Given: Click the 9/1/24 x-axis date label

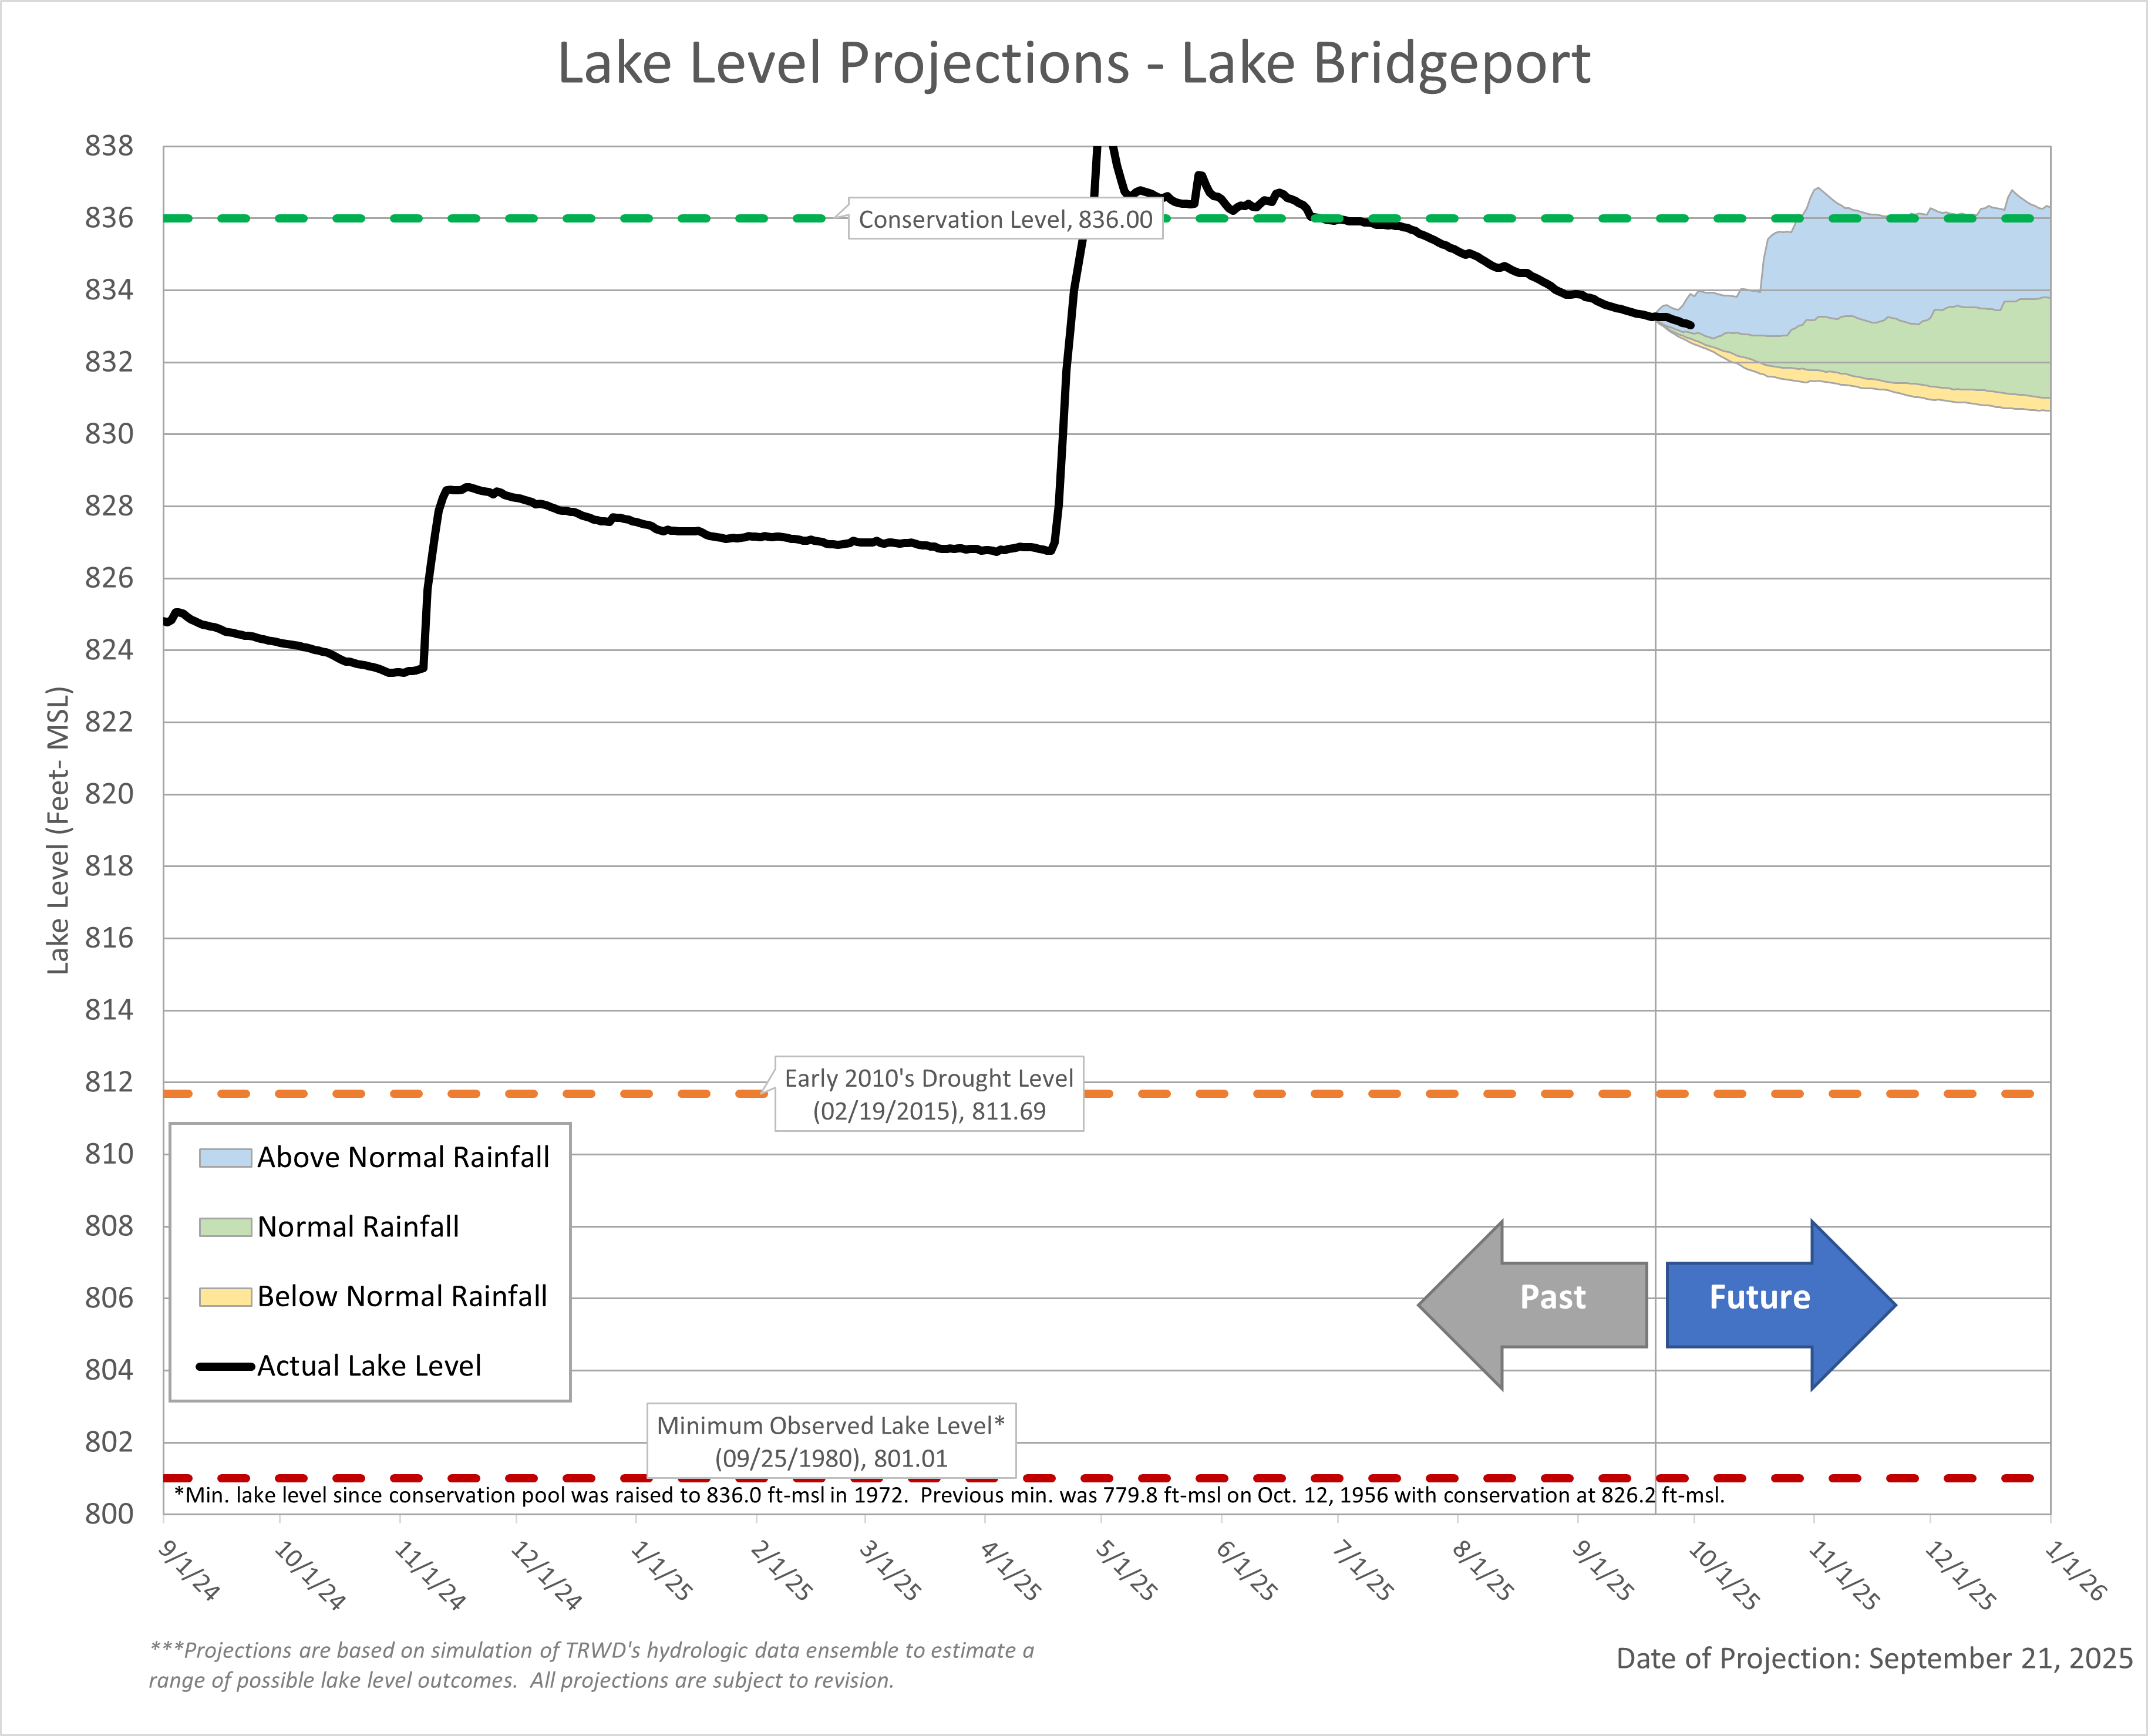Looking at the screenshot, I should point(189,1570).
